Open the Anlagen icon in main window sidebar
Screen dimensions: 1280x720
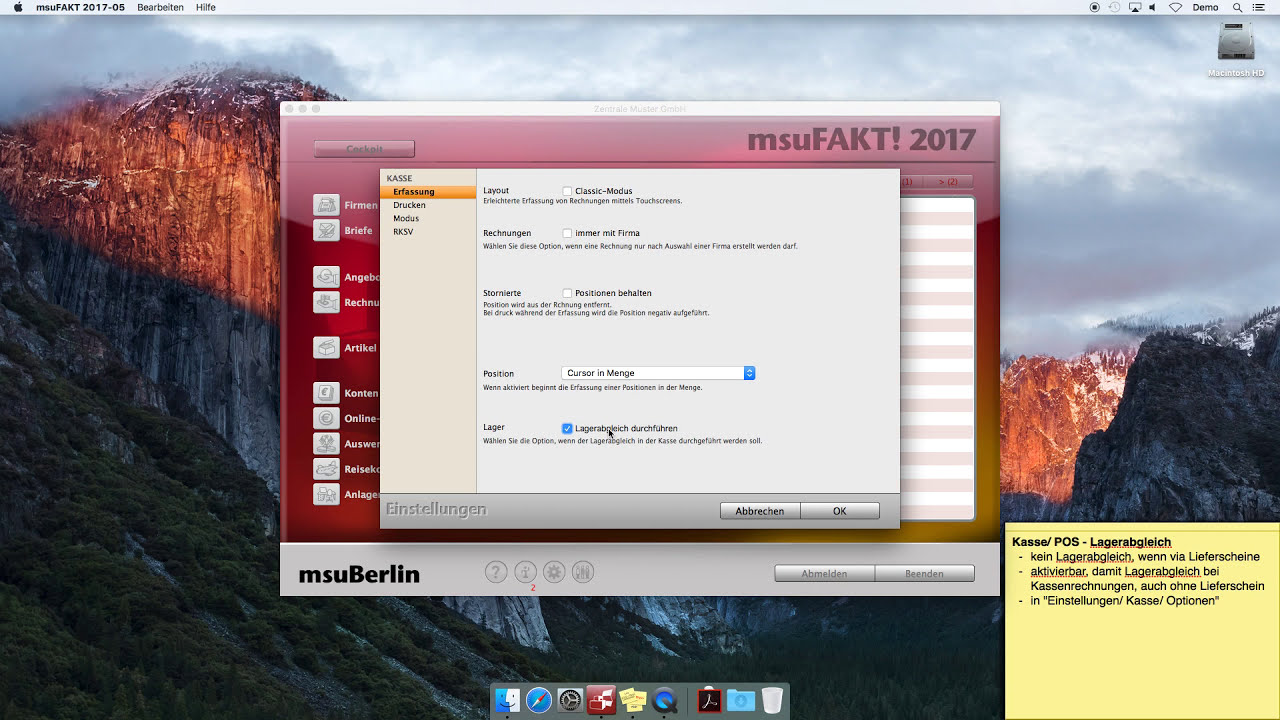point(326,494)
